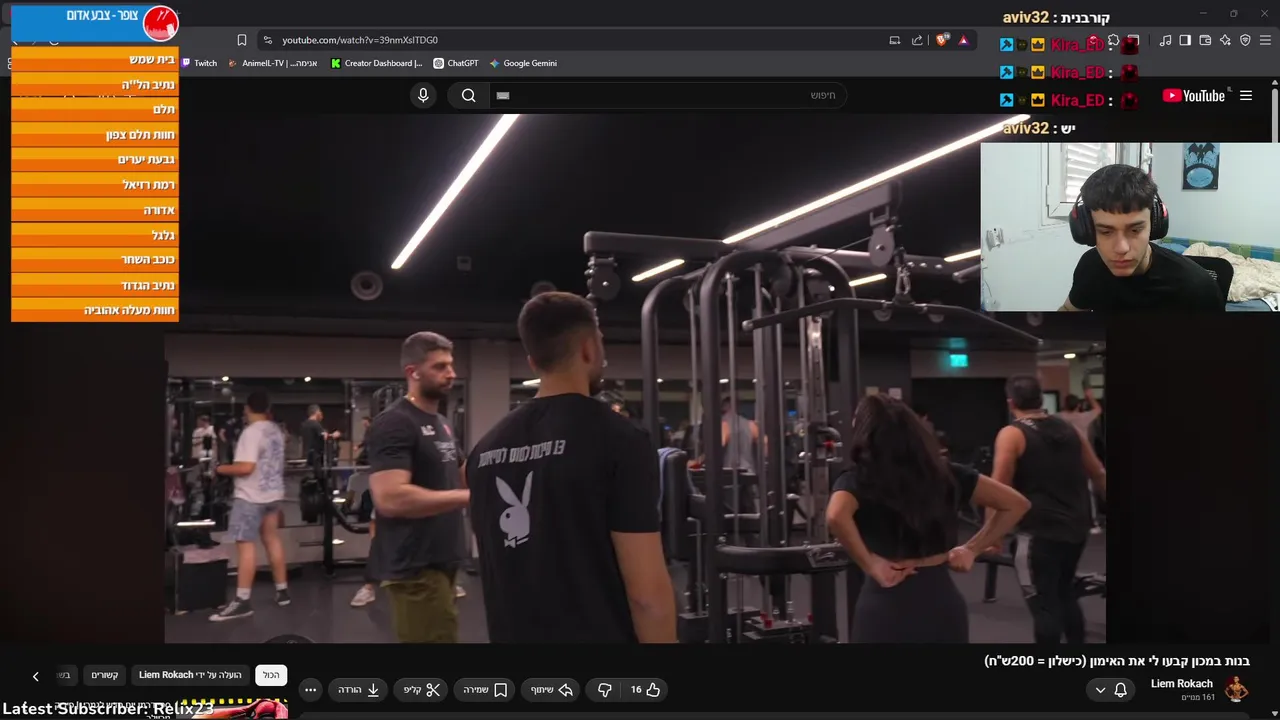Open the AnimeIL-TV bookmark
Image resolution: width=1280 pixels, height=720 pixels.
273,63
